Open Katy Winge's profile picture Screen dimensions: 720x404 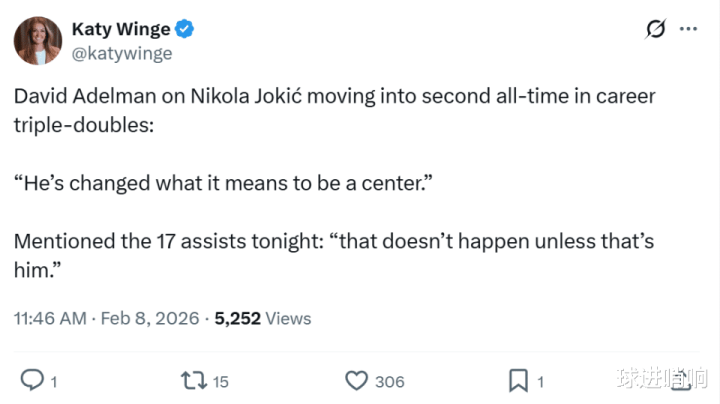[37, 41]
